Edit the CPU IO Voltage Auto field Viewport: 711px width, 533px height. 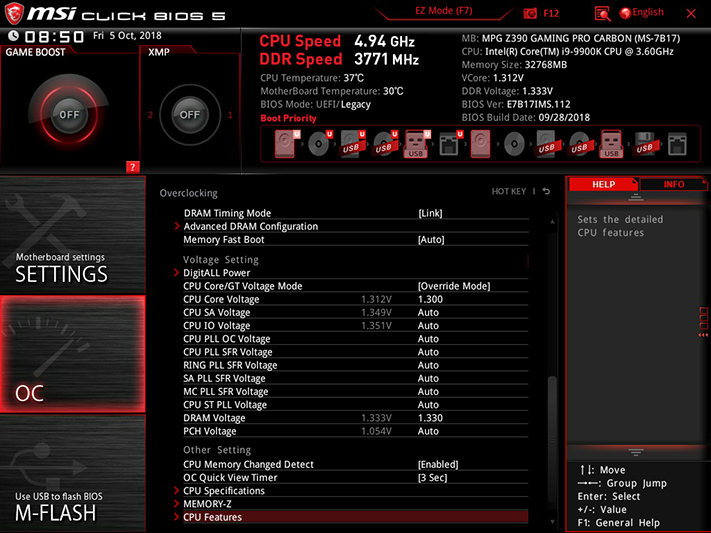click(428, 326)
